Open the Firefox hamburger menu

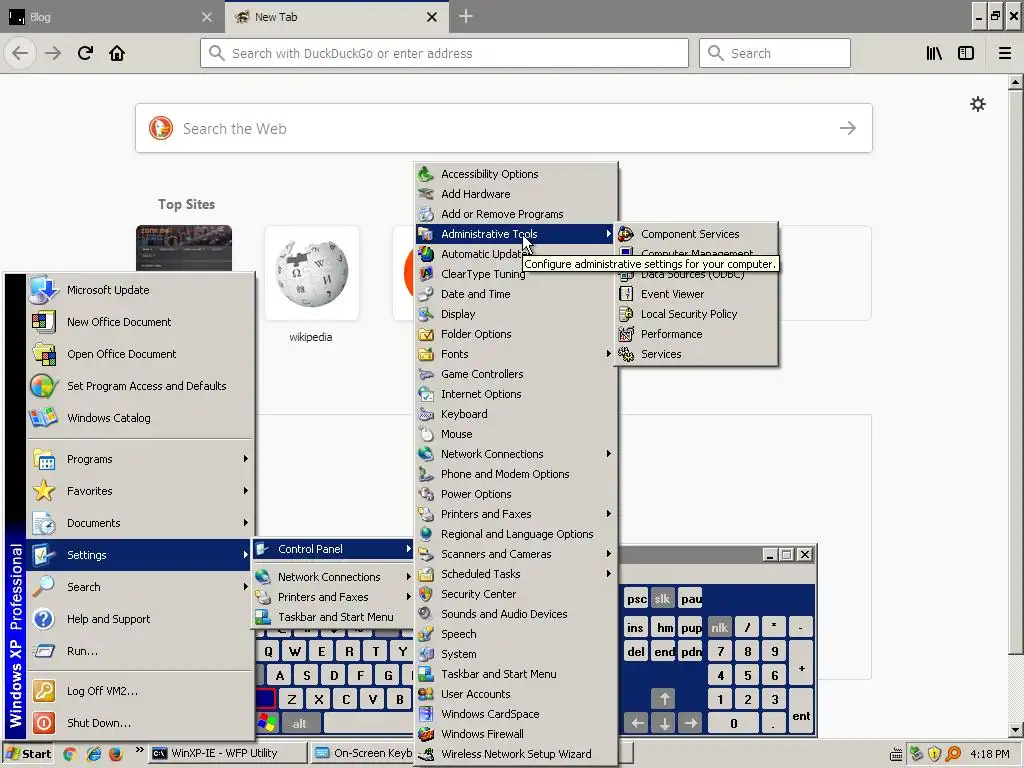(1005, 53)
